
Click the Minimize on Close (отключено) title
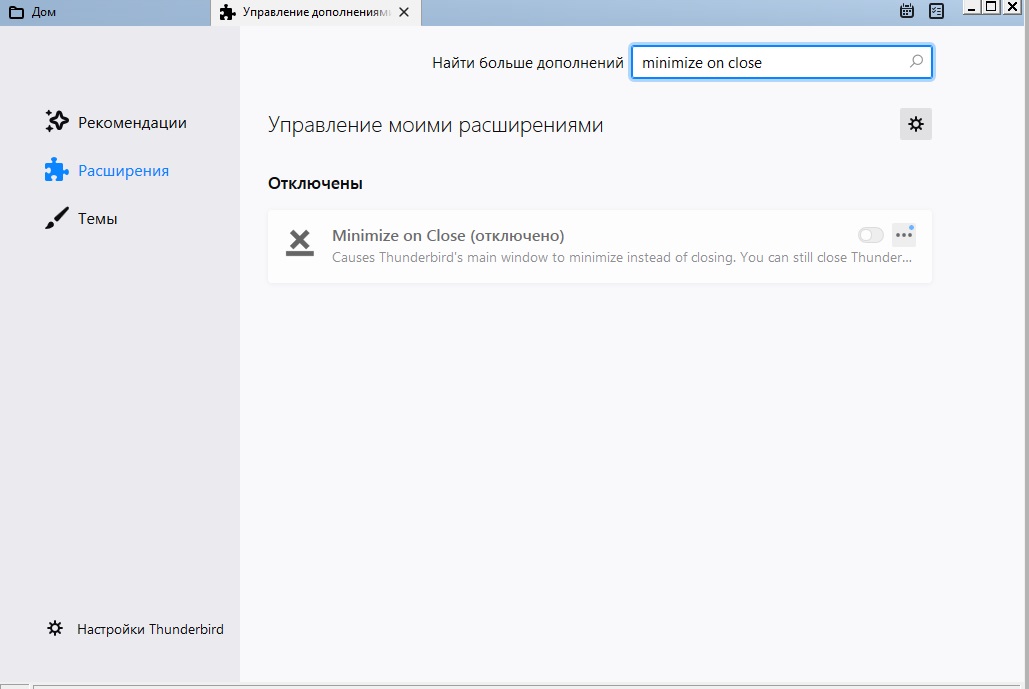tap(448, 236)
